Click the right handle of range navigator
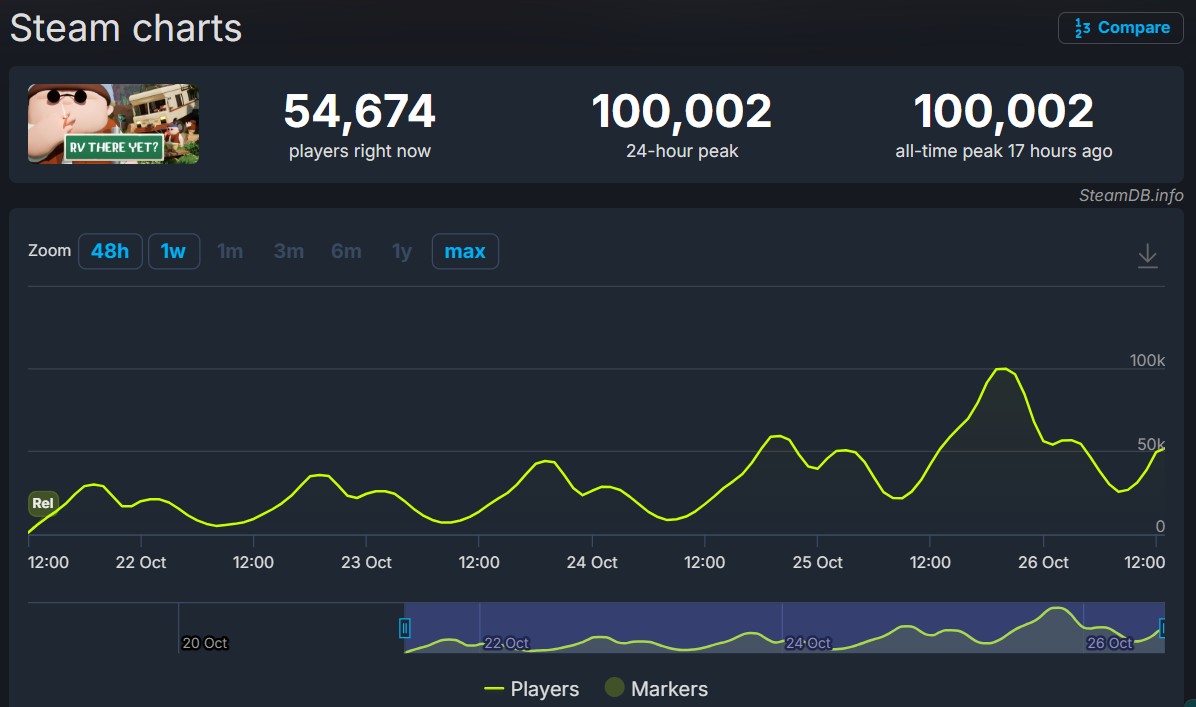This screenshot has height=707, width=1196. click(x=1163, y=628)
